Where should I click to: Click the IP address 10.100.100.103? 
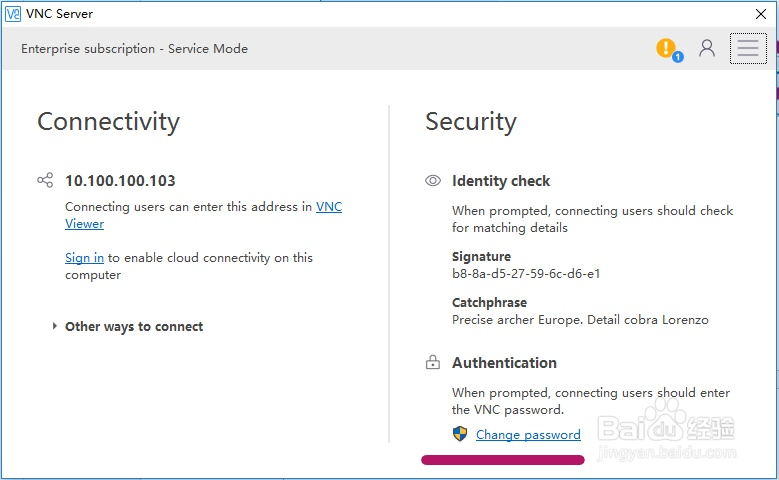[120, 181]
